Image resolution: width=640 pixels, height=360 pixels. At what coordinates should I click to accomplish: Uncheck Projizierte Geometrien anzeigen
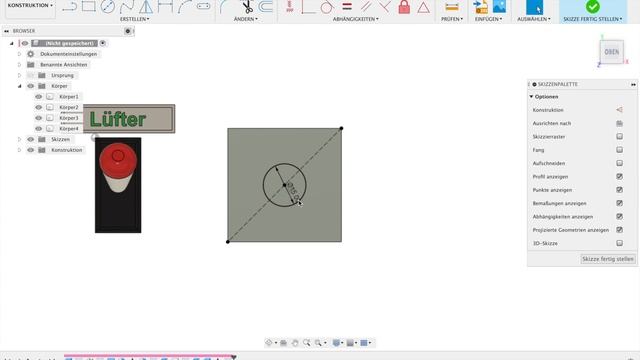619,230
